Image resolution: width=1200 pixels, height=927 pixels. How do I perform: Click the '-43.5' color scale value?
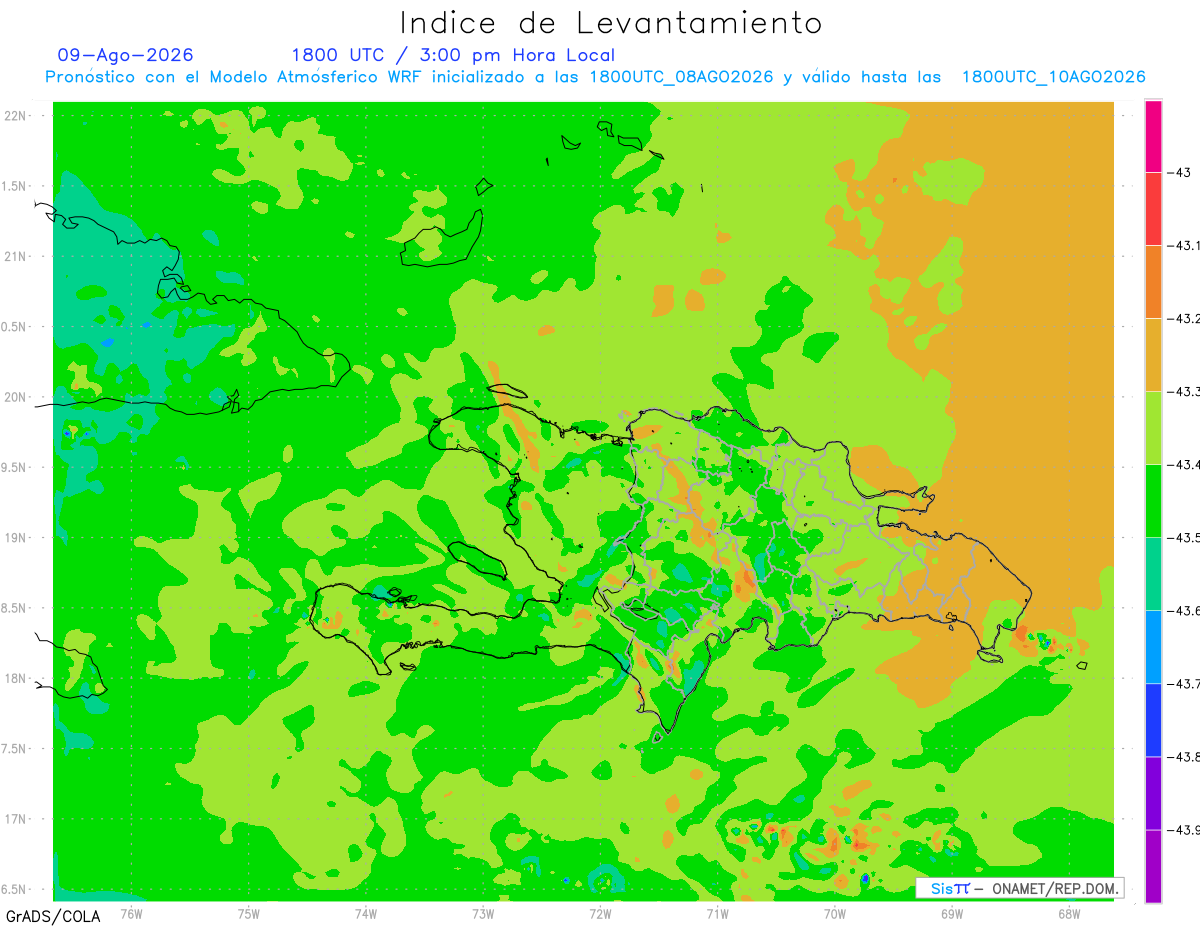1184,538
